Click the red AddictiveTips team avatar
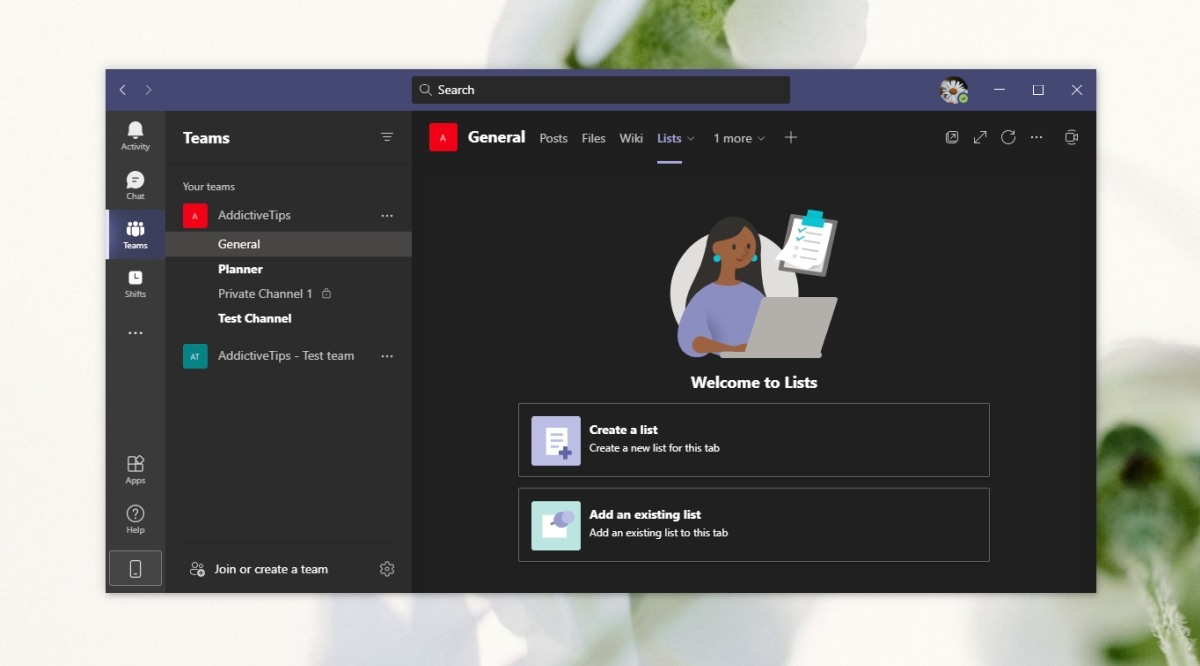The height and width of the screenshot is (666, 1200). click(x=195, y=215)
